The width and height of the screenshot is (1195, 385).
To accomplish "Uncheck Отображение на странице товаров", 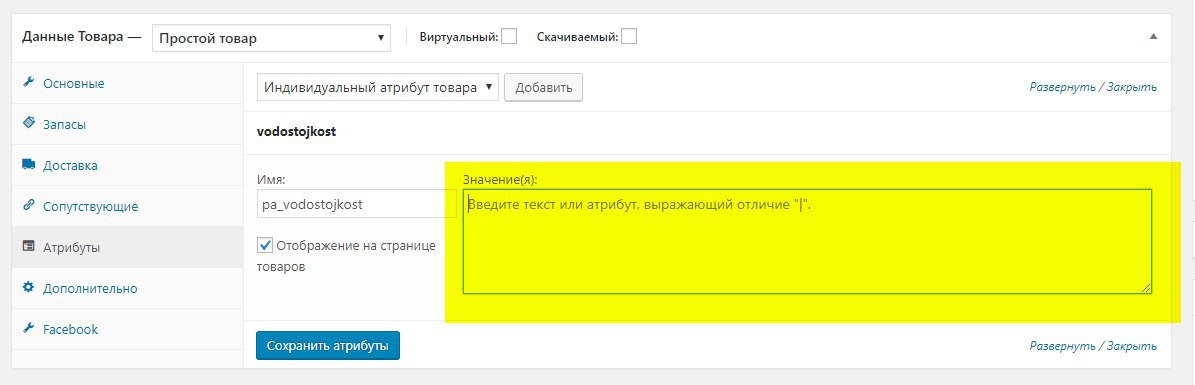I will click(265, 245).
